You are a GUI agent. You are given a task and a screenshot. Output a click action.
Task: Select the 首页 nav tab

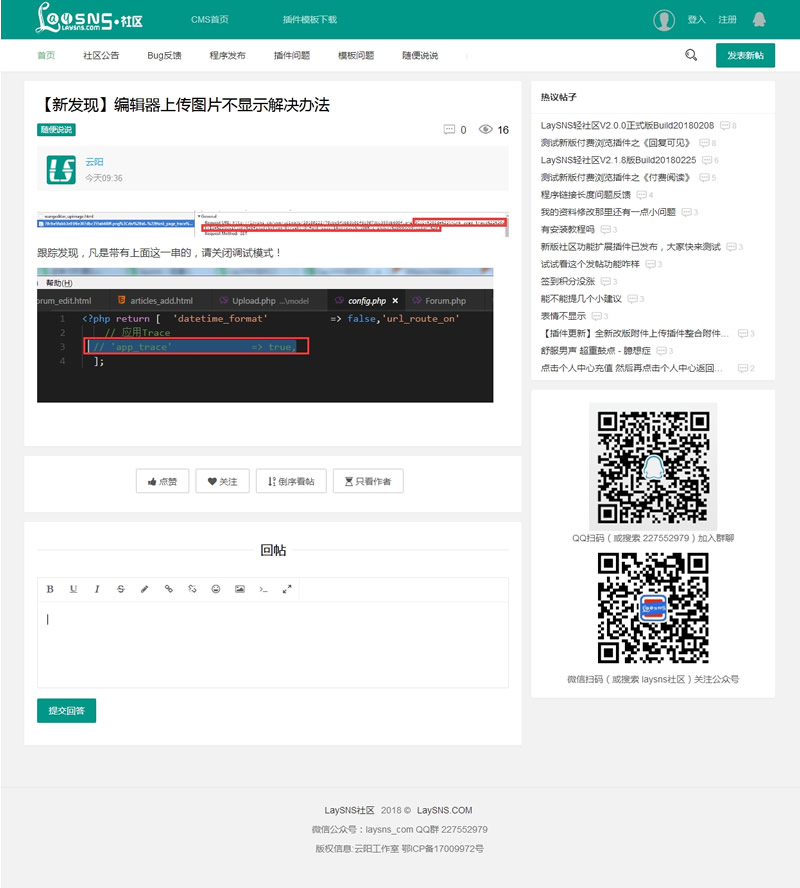coord(46,56)
